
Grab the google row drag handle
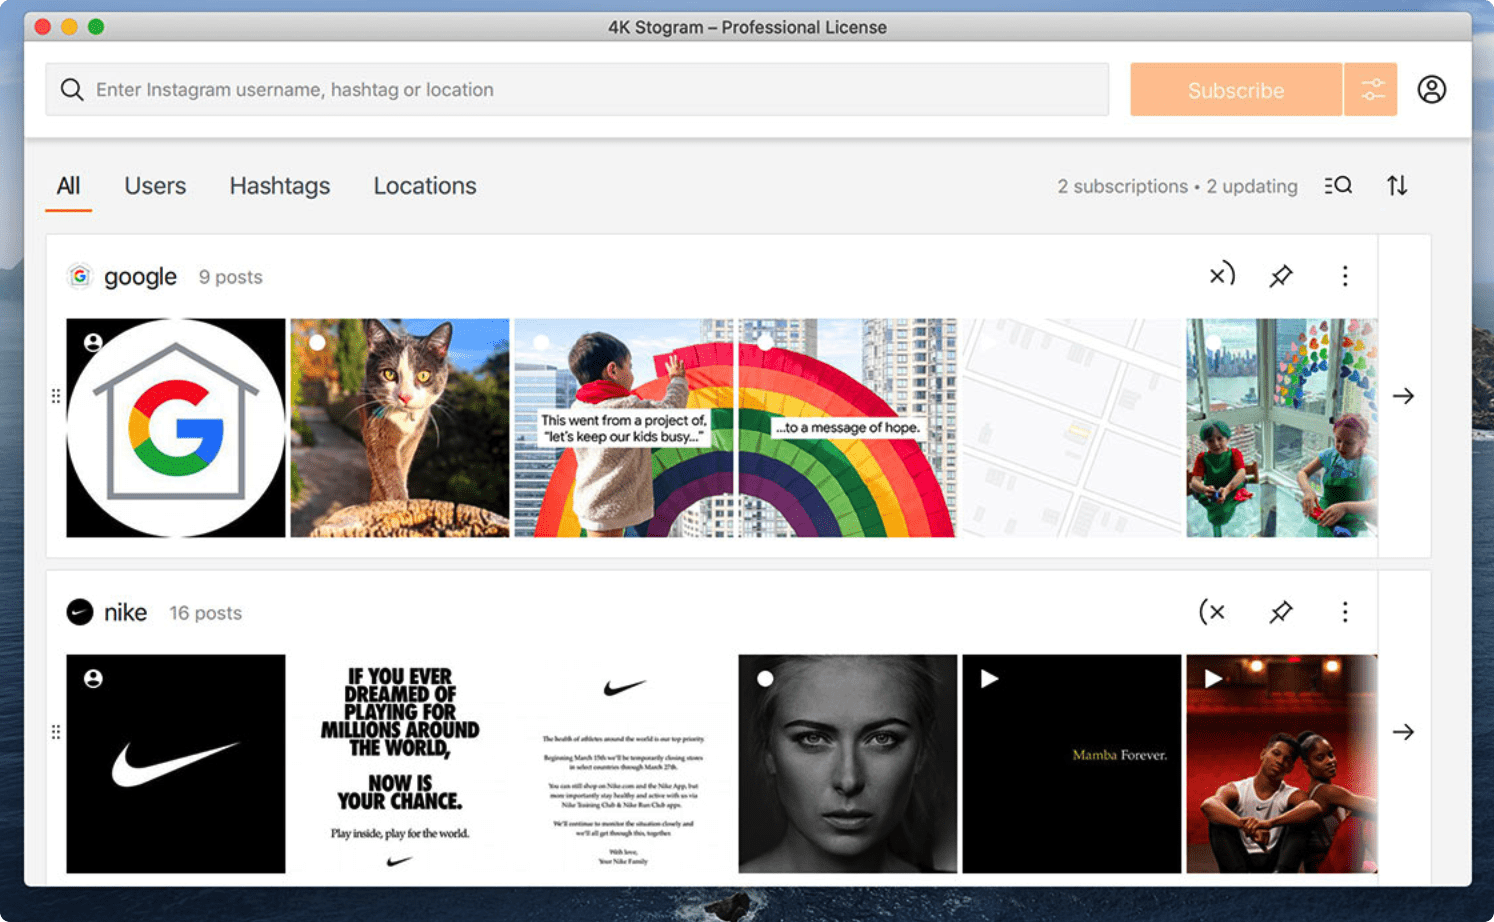55,396
